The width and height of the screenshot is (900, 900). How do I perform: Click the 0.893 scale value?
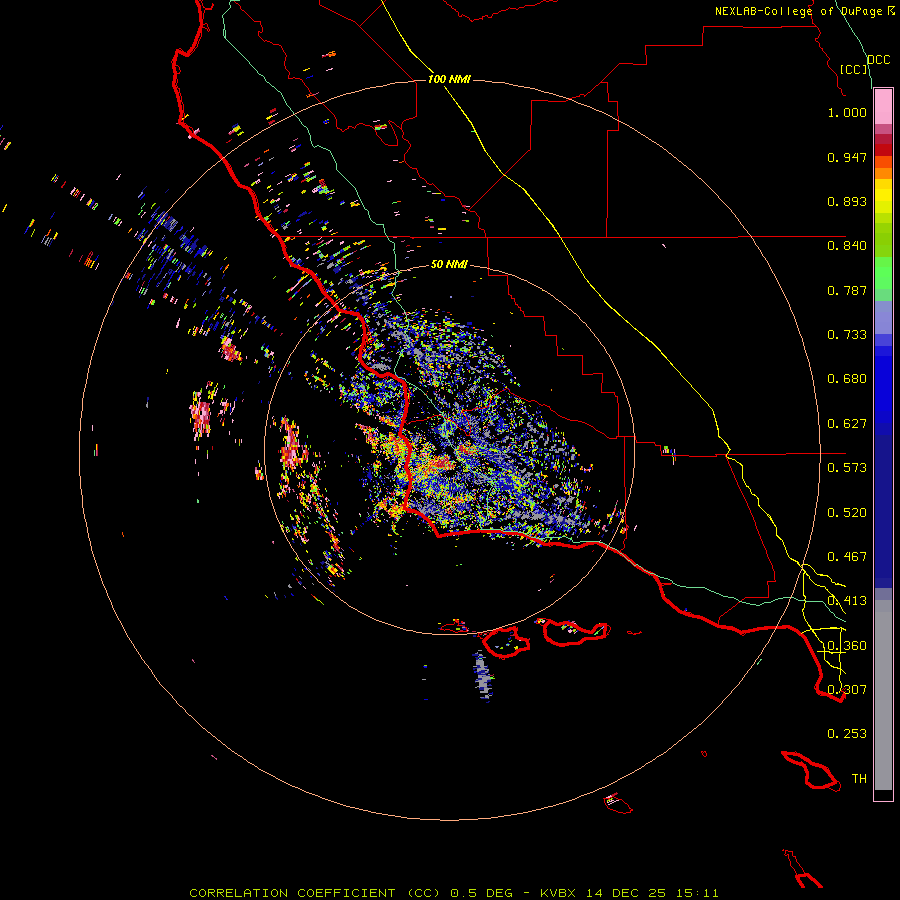click(847, 201)
